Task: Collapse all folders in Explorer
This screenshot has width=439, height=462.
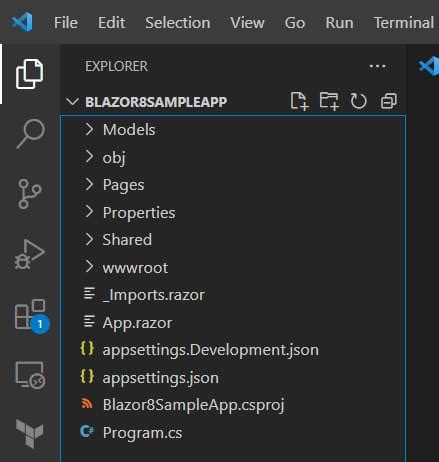Action: [x=389, y=101]
